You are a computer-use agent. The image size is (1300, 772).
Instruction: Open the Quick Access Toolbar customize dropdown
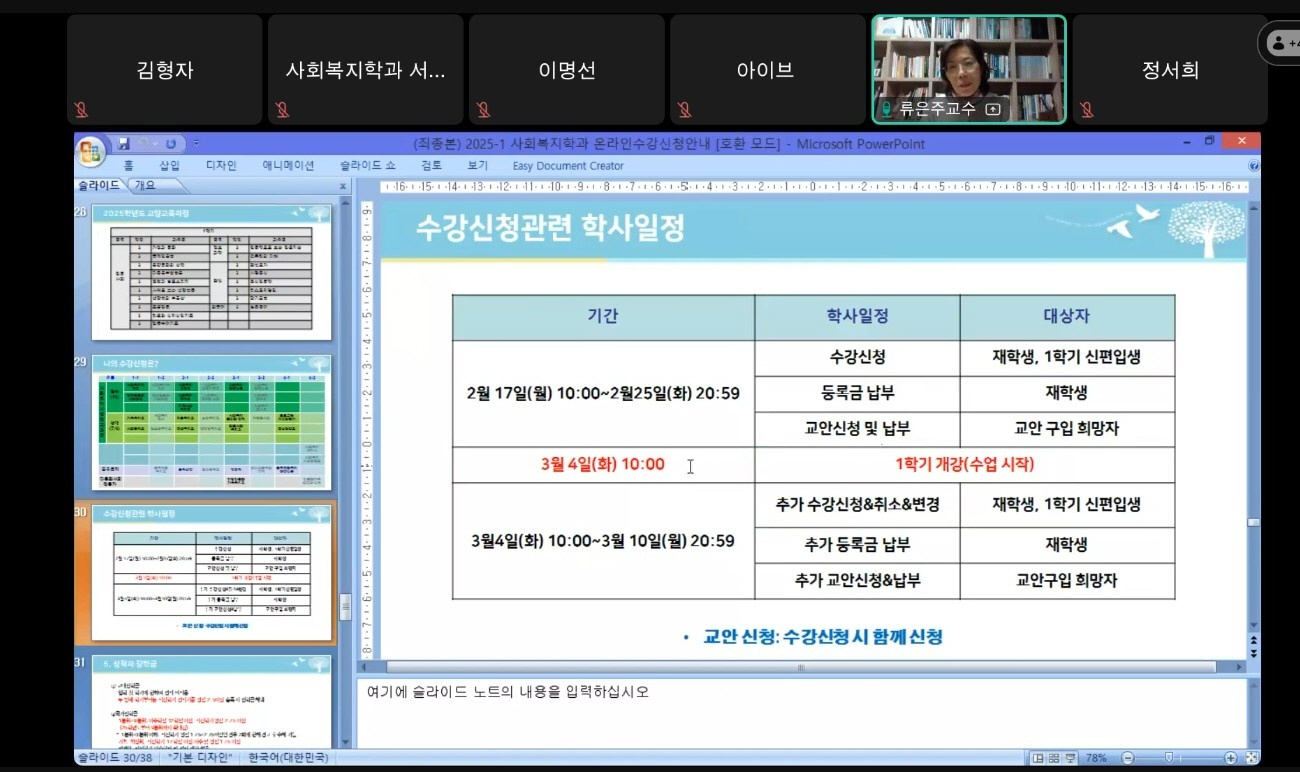click(195, 141)
